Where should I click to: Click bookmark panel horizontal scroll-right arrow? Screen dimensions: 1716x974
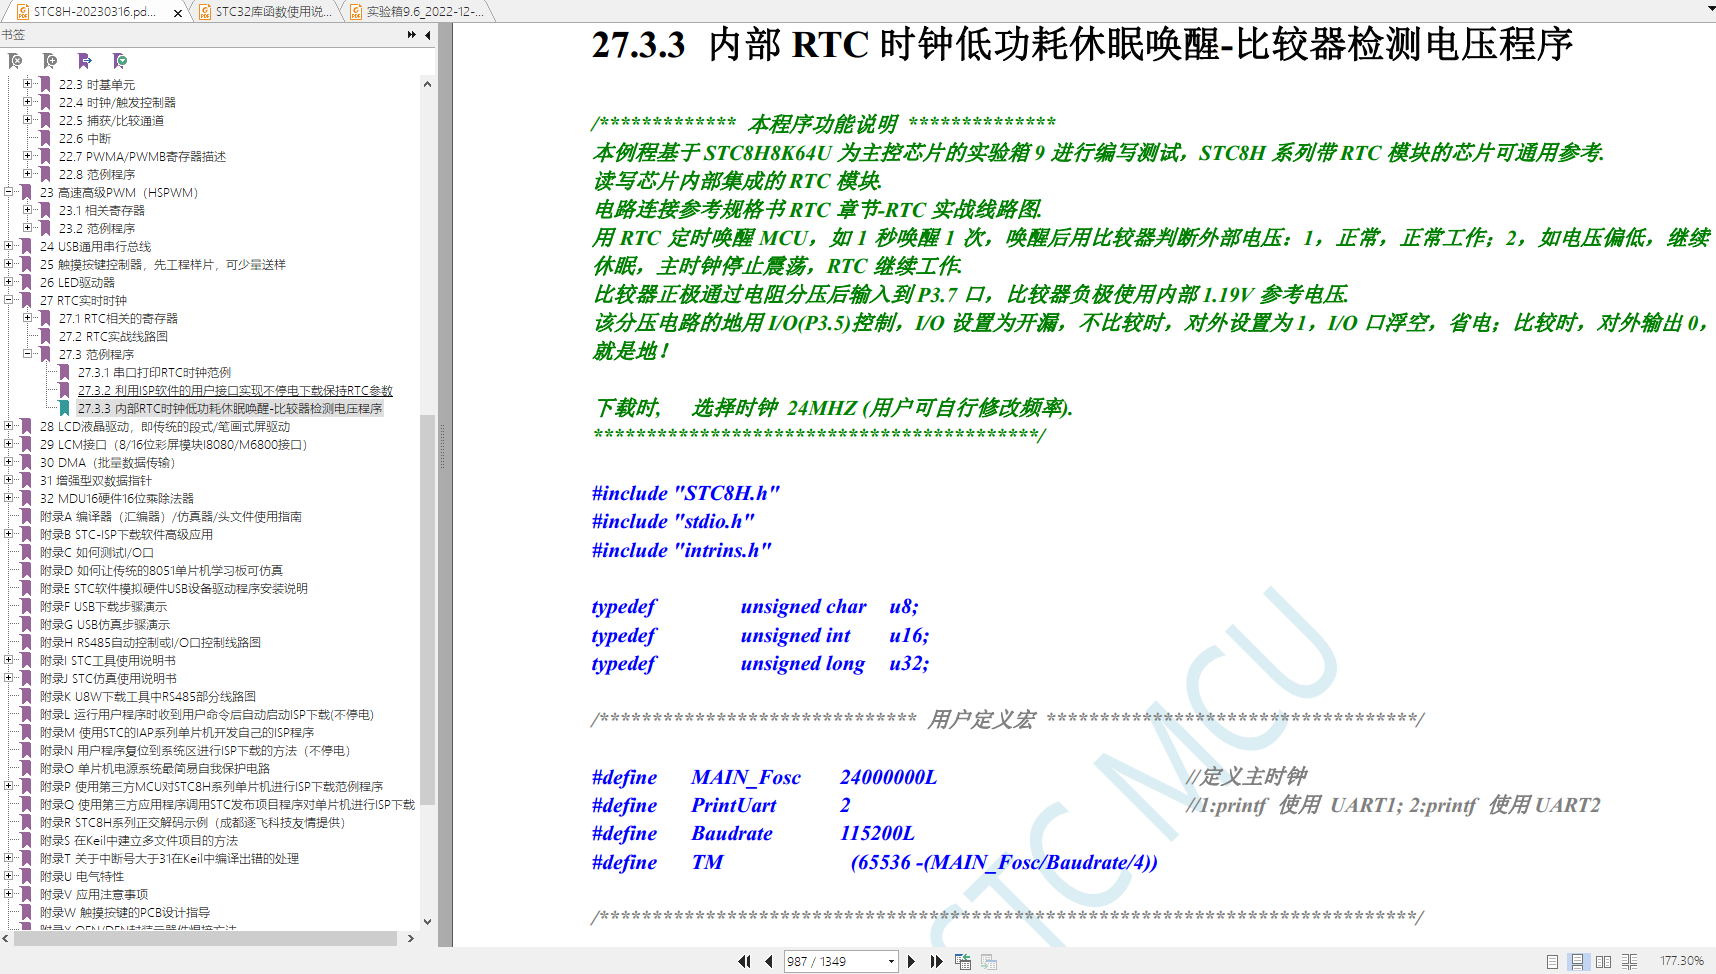point(410,938)
